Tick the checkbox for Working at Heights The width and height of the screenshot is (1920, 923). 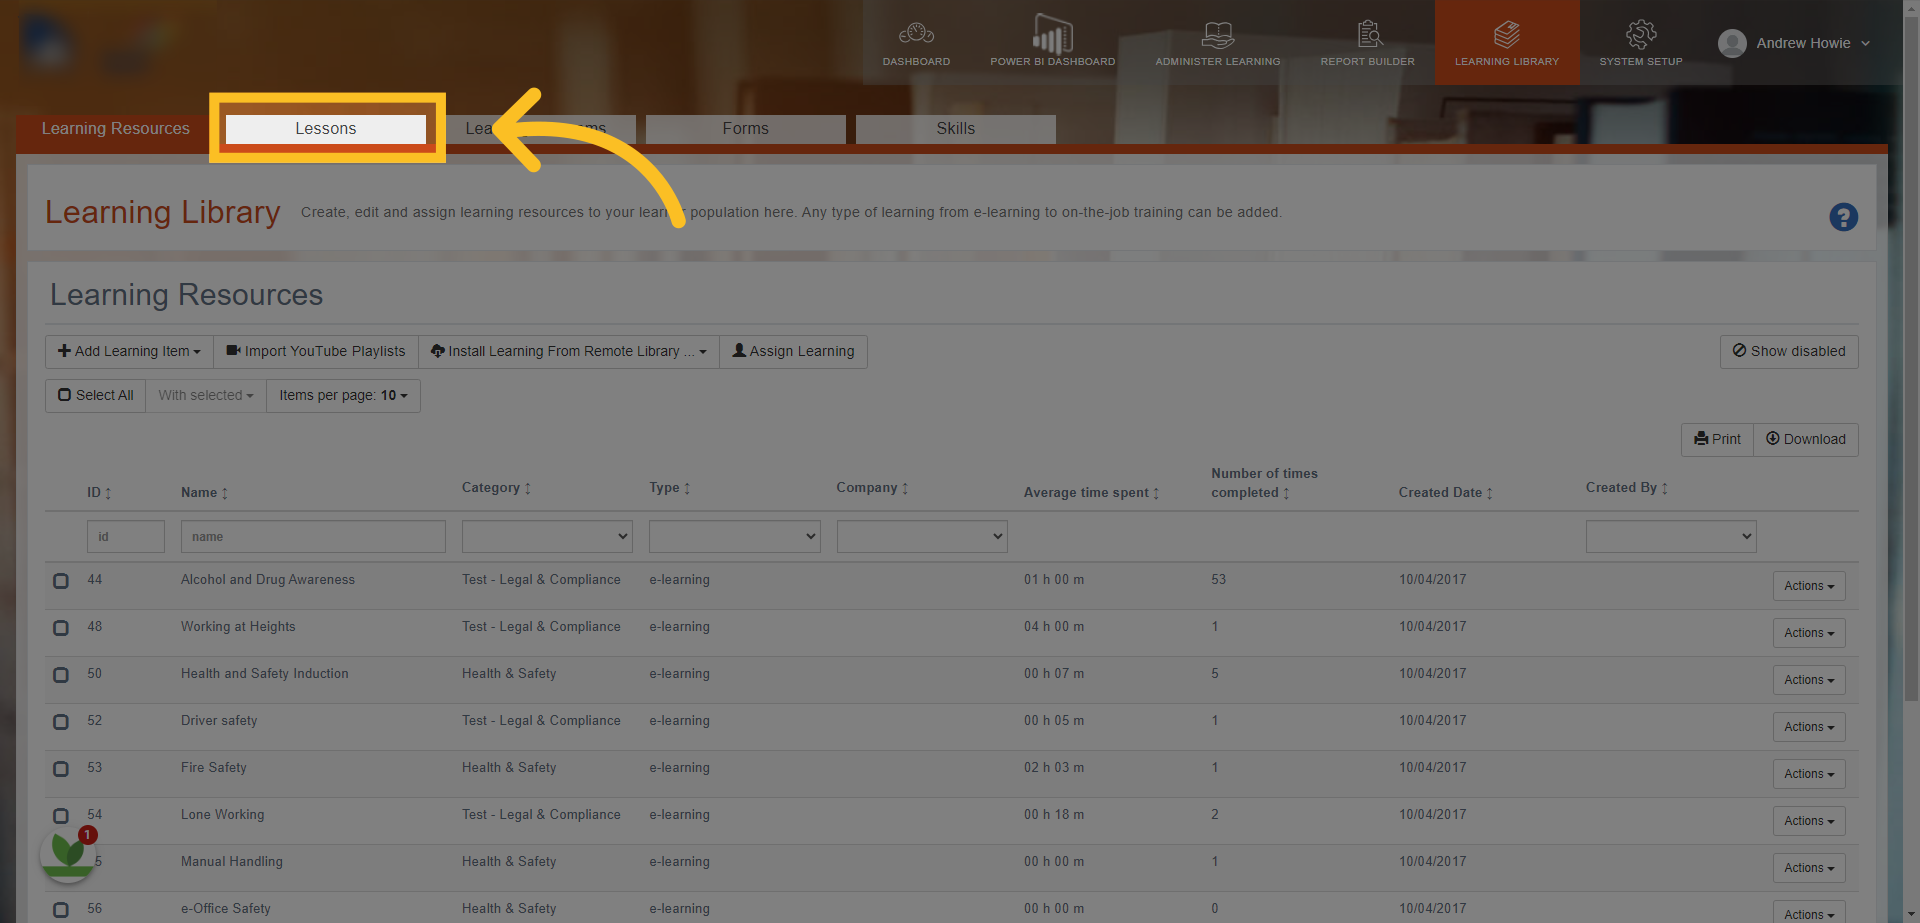coord(61,628)
